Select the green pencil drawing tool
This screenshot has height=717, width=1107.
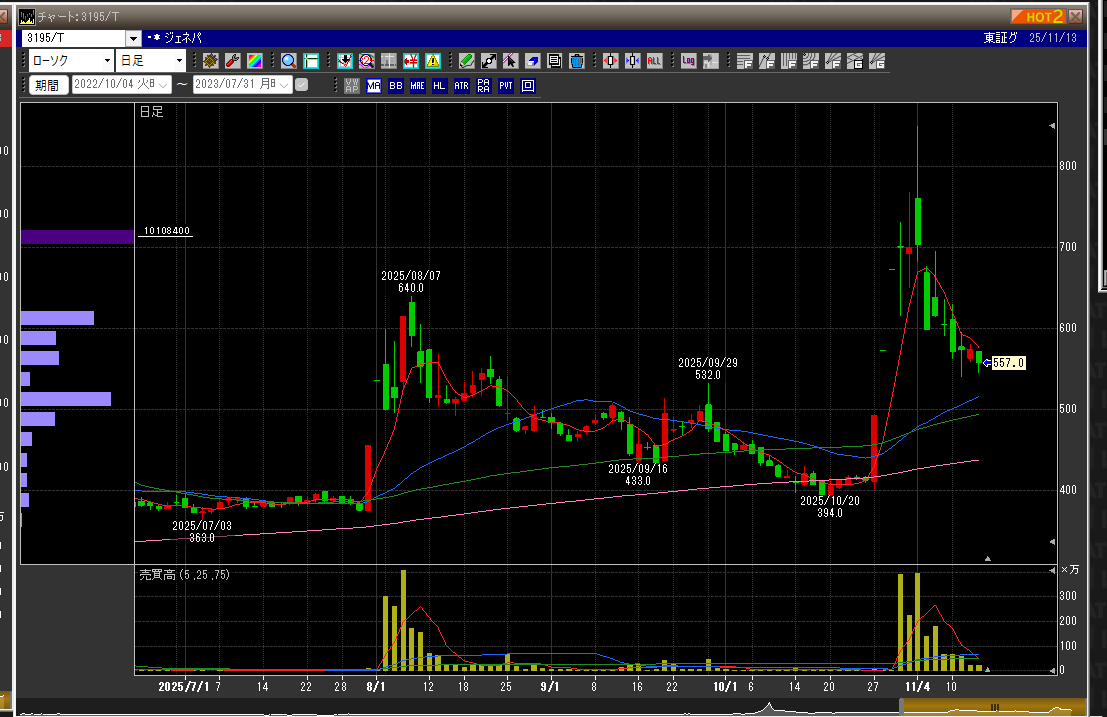click(467, 61)
